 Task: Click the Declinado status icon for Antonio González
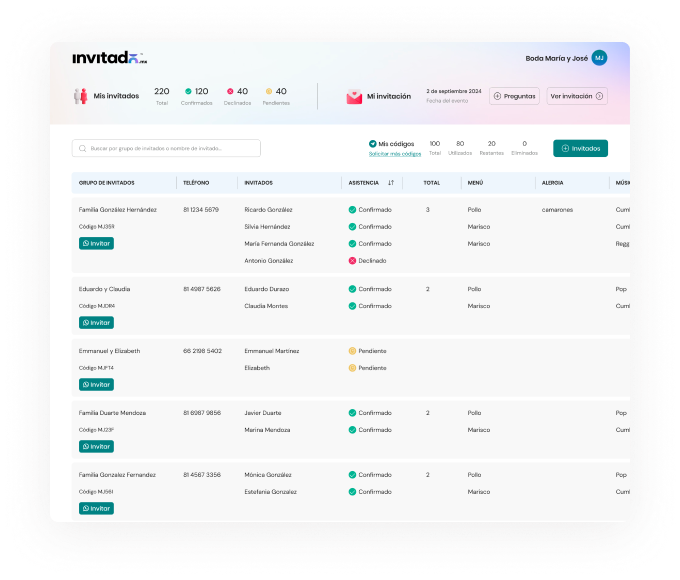point(352,260)
